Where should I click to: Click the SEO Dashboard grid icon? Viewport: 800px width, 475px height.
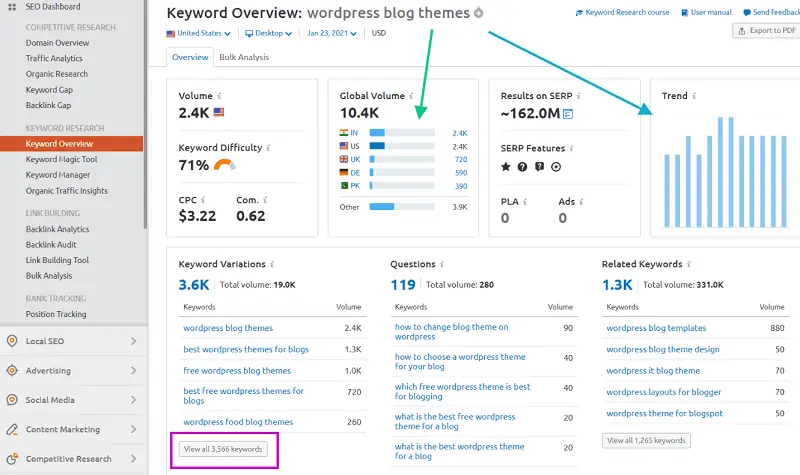point(12,7)
